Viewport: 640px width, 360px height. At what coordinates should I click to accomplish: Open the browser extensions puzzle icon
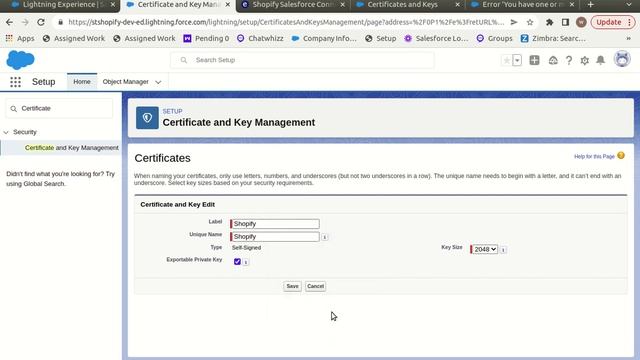pos(549,22)
